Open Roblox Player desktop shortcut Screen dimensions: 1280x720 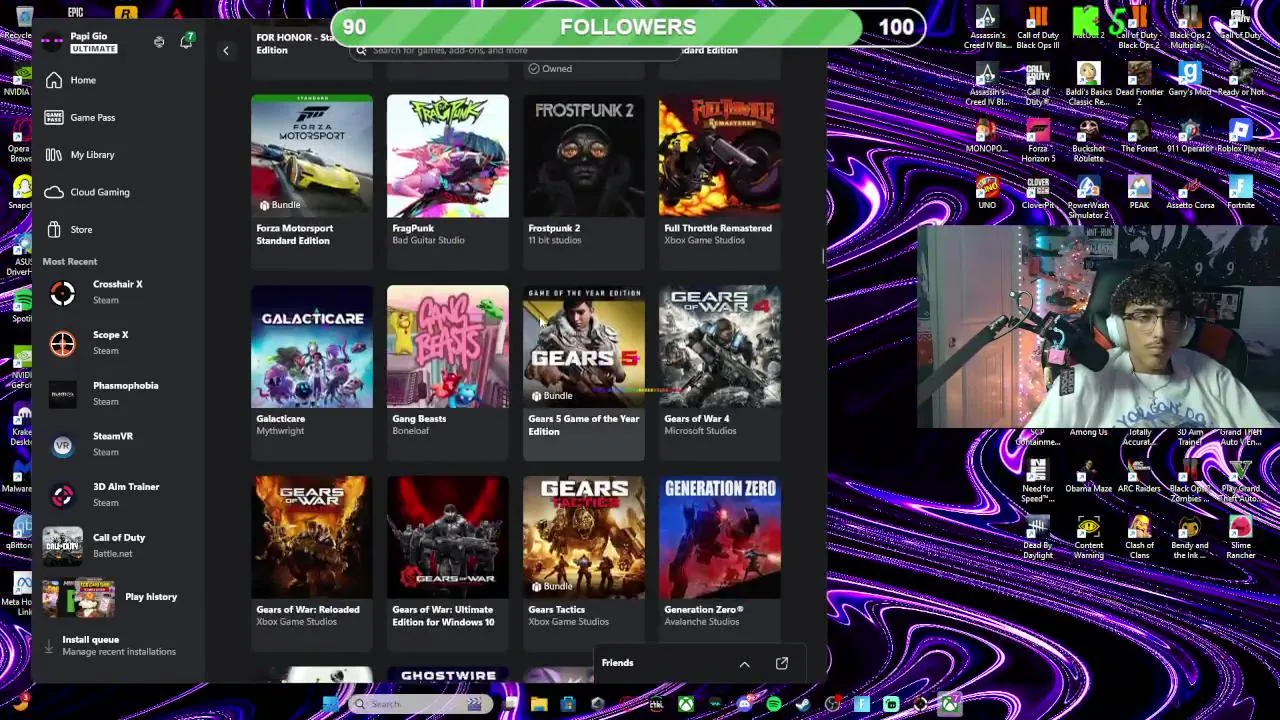click(x=1240, y=136)
